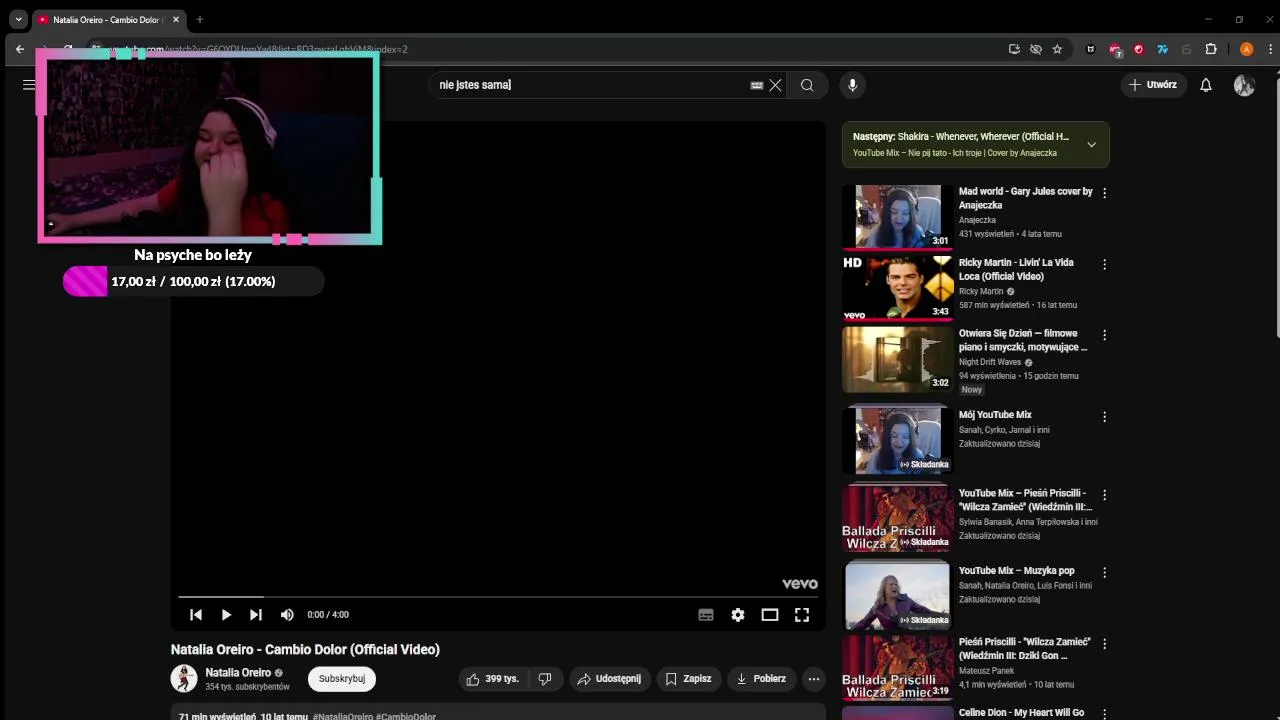The image size is (1280, 720).
Task: Skip to the next video
Action: tap(256, 615)
